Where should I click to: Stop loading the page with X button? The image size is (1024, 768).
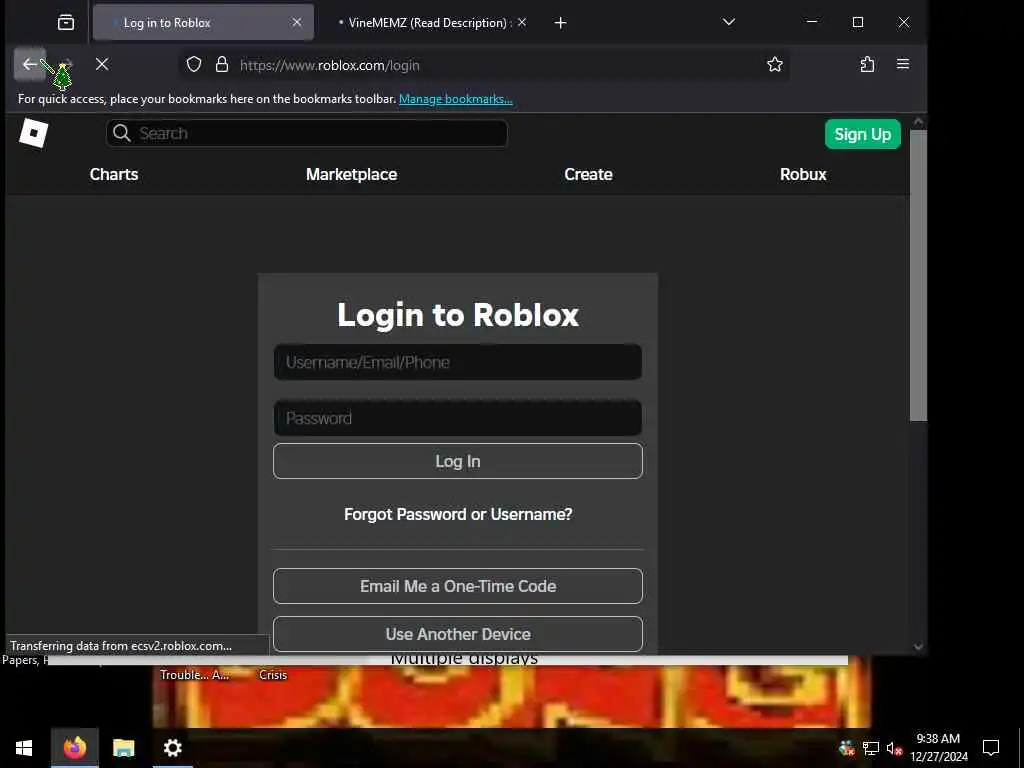(102, 64)
